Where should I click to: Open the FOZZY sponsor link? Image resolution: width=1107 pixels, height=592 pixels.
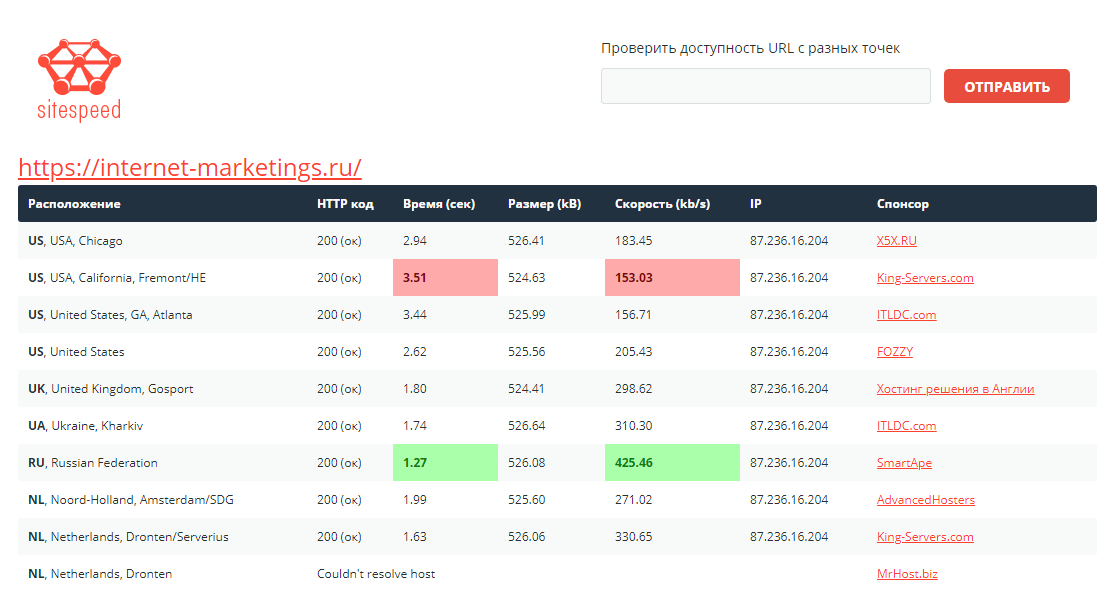coord(894,352)
